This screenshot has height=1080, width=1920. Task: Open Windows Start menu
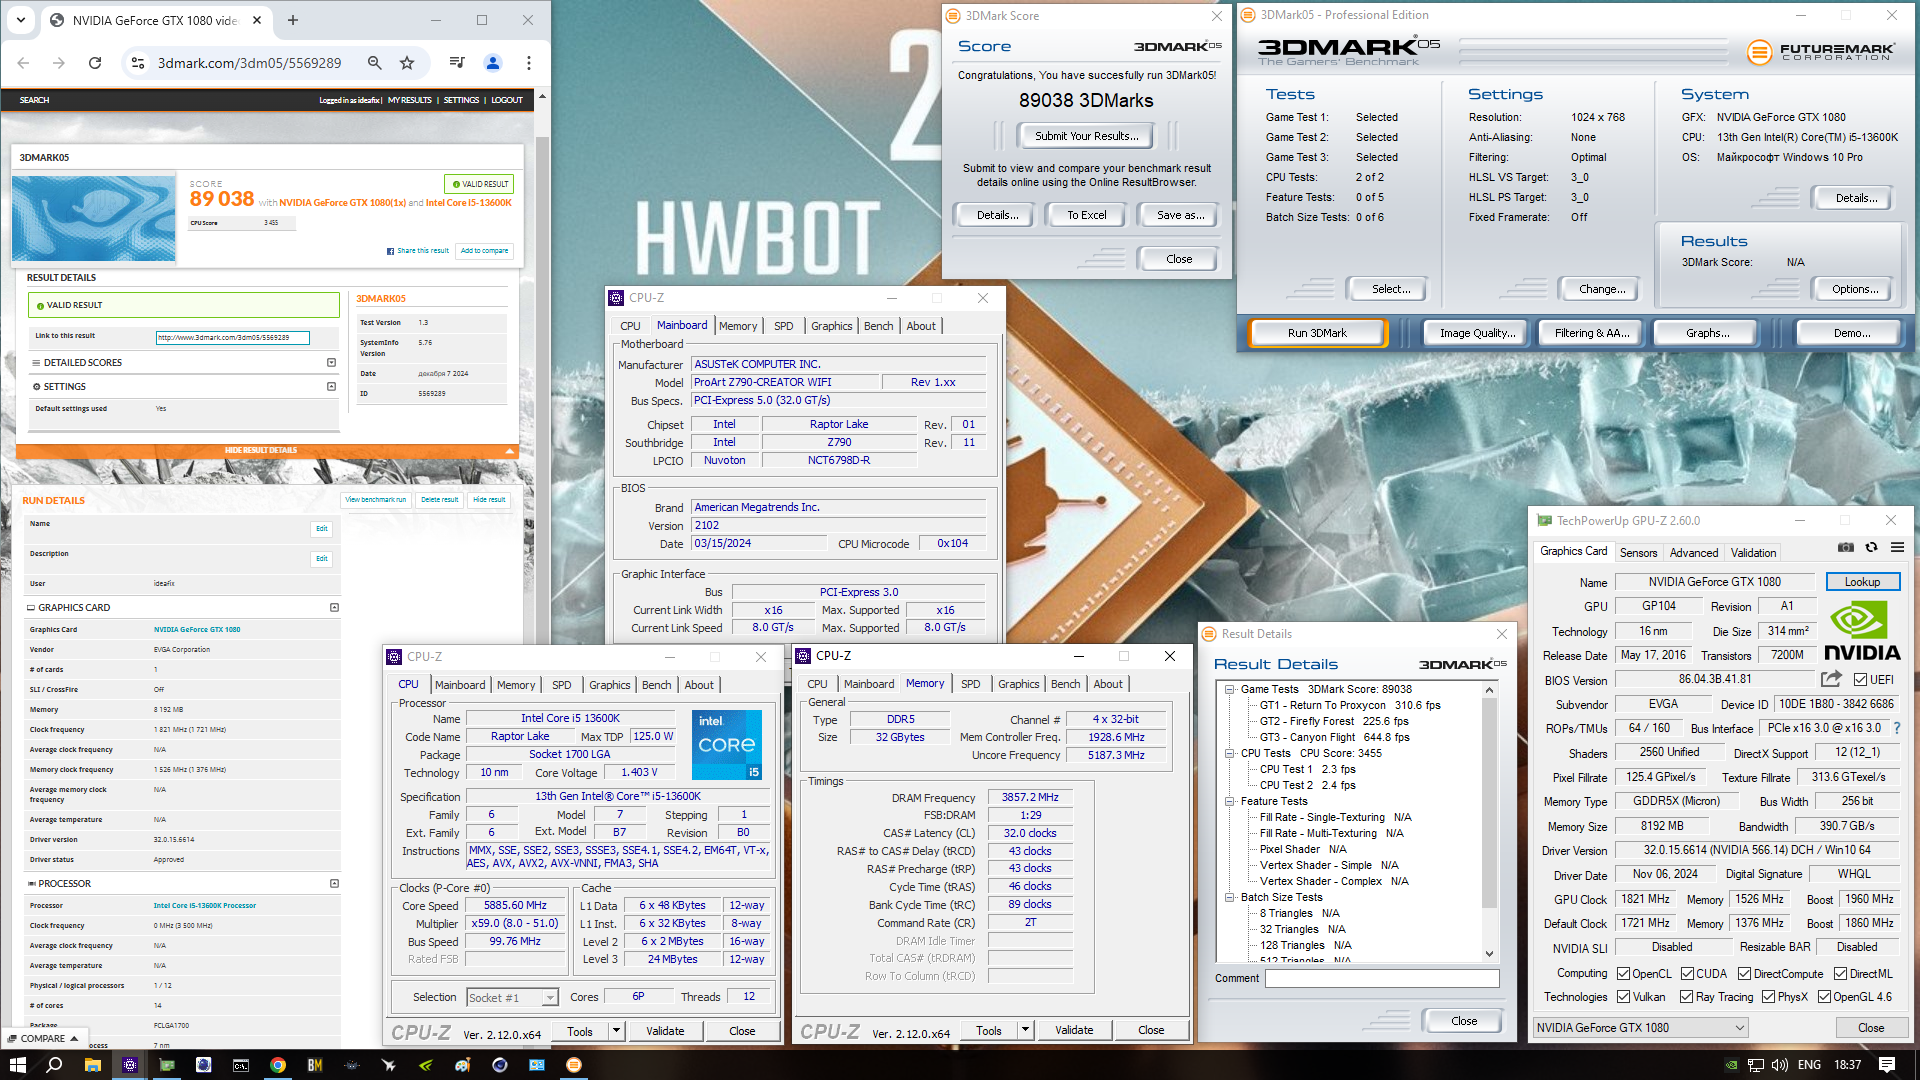pyautogui.click(x=17, y=1065)
